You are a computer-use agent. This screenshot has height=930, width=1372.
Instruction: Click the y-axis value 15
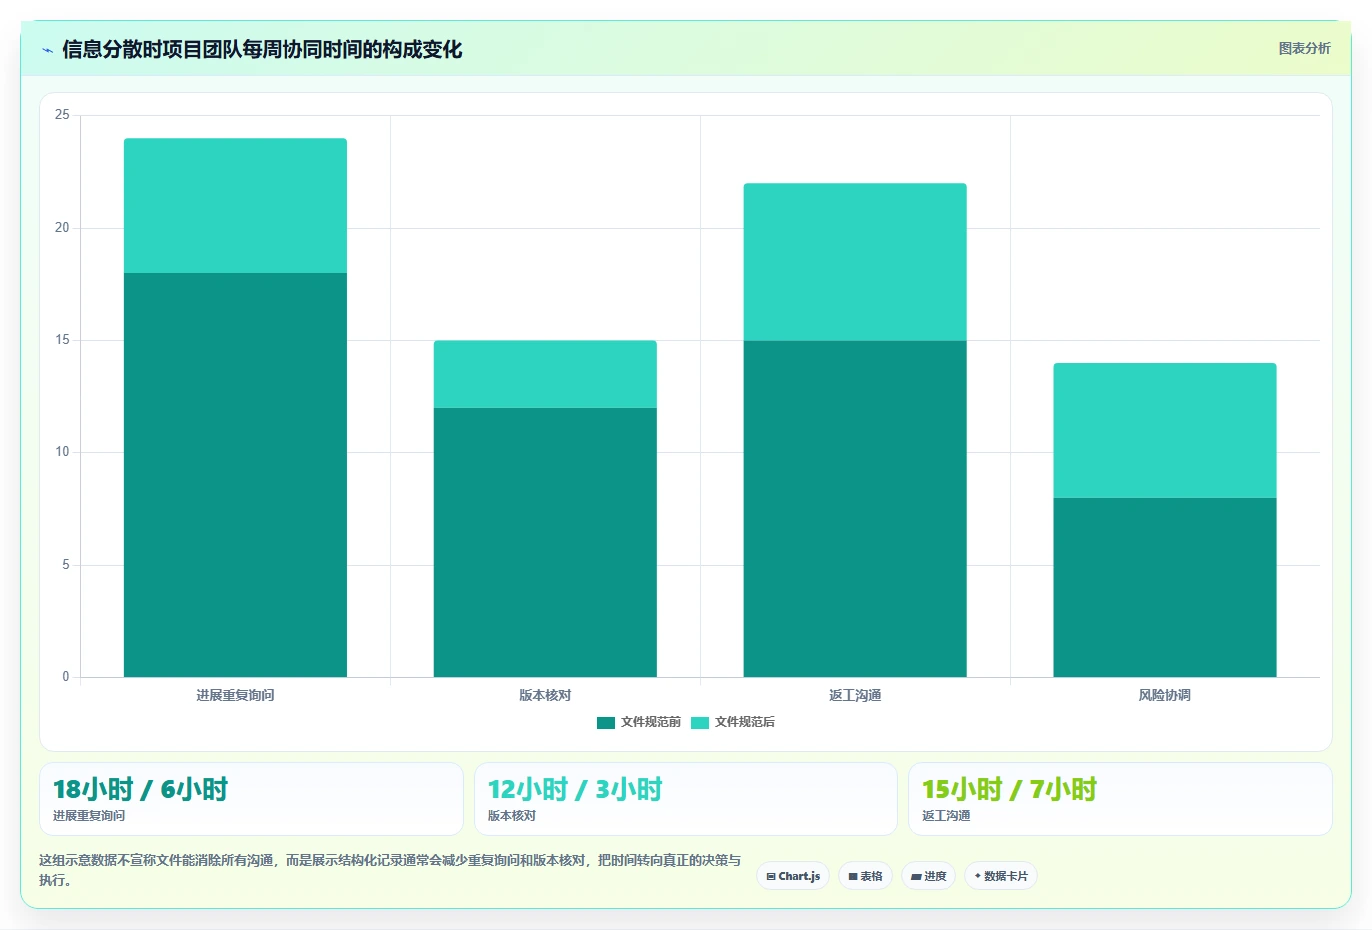pos(62,340)
